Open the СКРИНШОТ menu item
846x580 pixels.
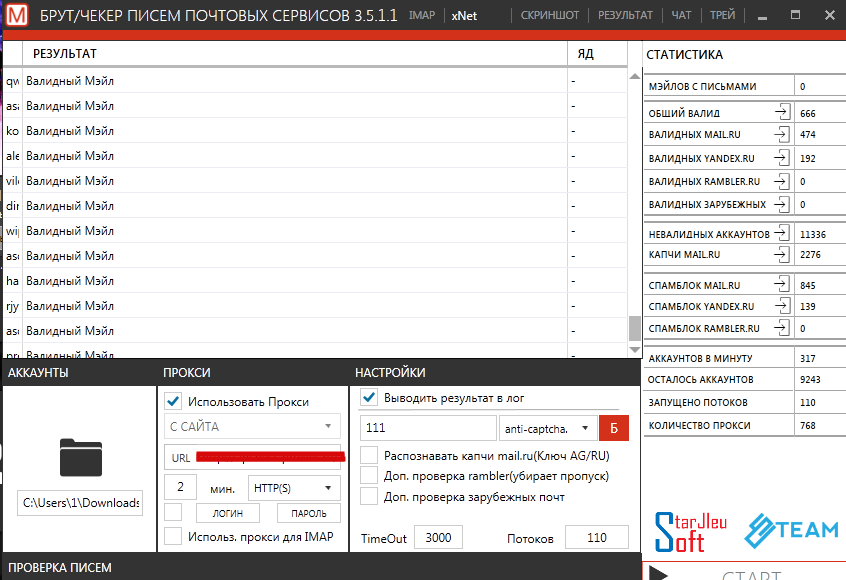coord(550,15)
